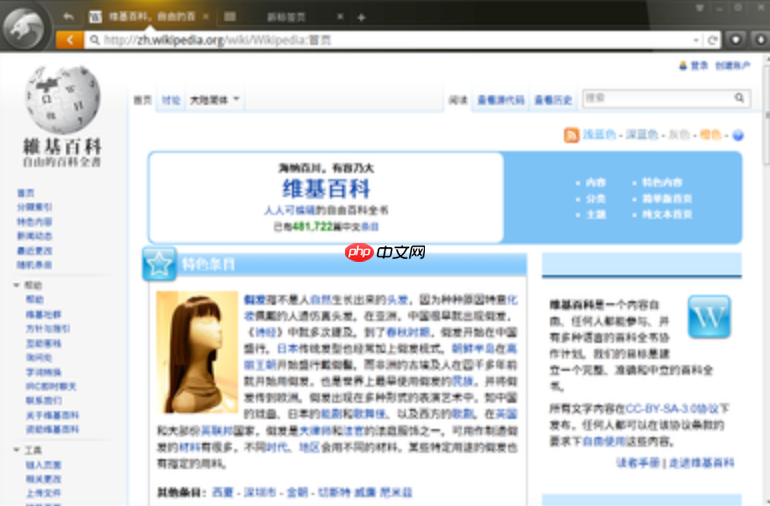Screen dimensions: 770x506
Task: Click the 创建账户 link
Action: pyautogui.click(x=733, y=65)
